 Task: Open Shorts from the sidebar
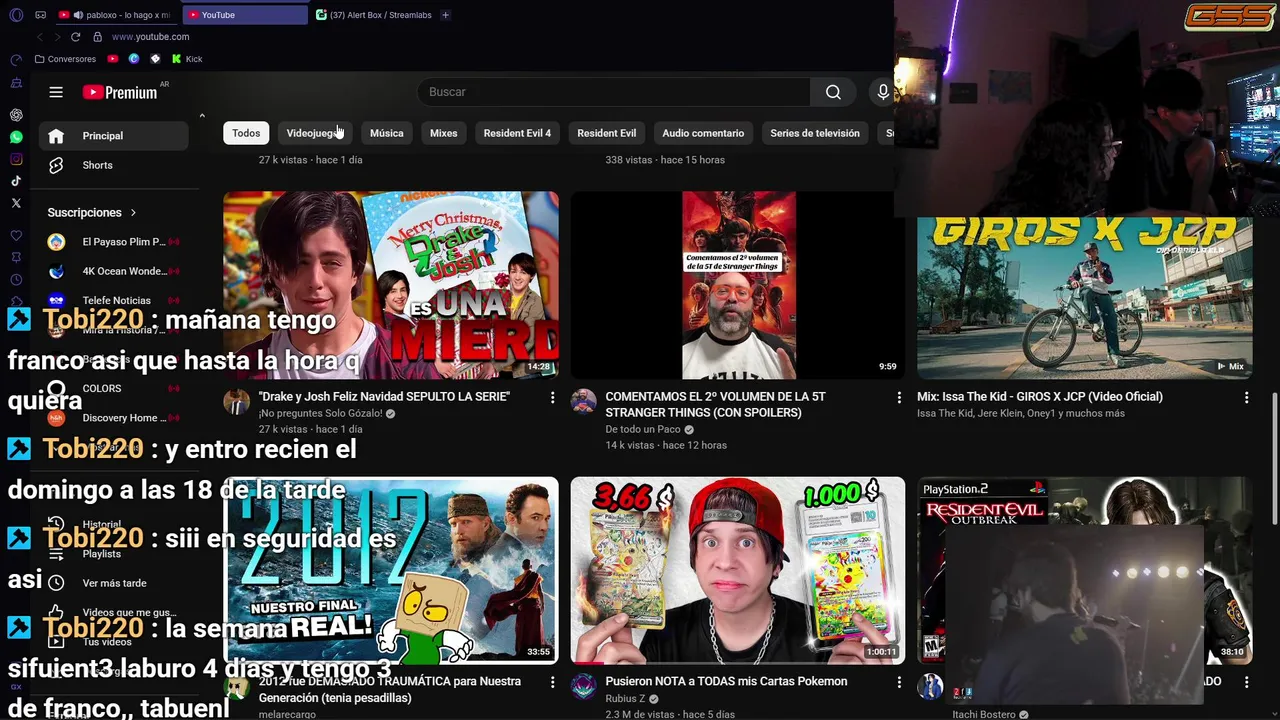coord(113,165)
